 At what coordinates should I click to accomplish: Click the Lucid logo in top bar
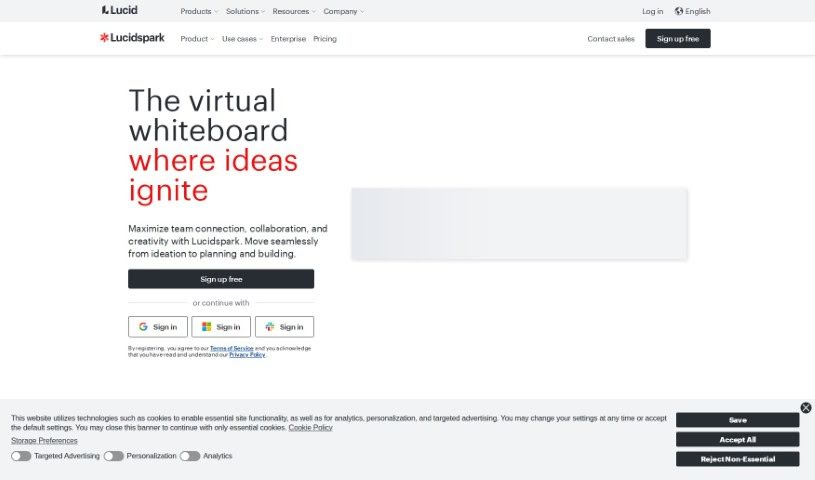point(120,10)
